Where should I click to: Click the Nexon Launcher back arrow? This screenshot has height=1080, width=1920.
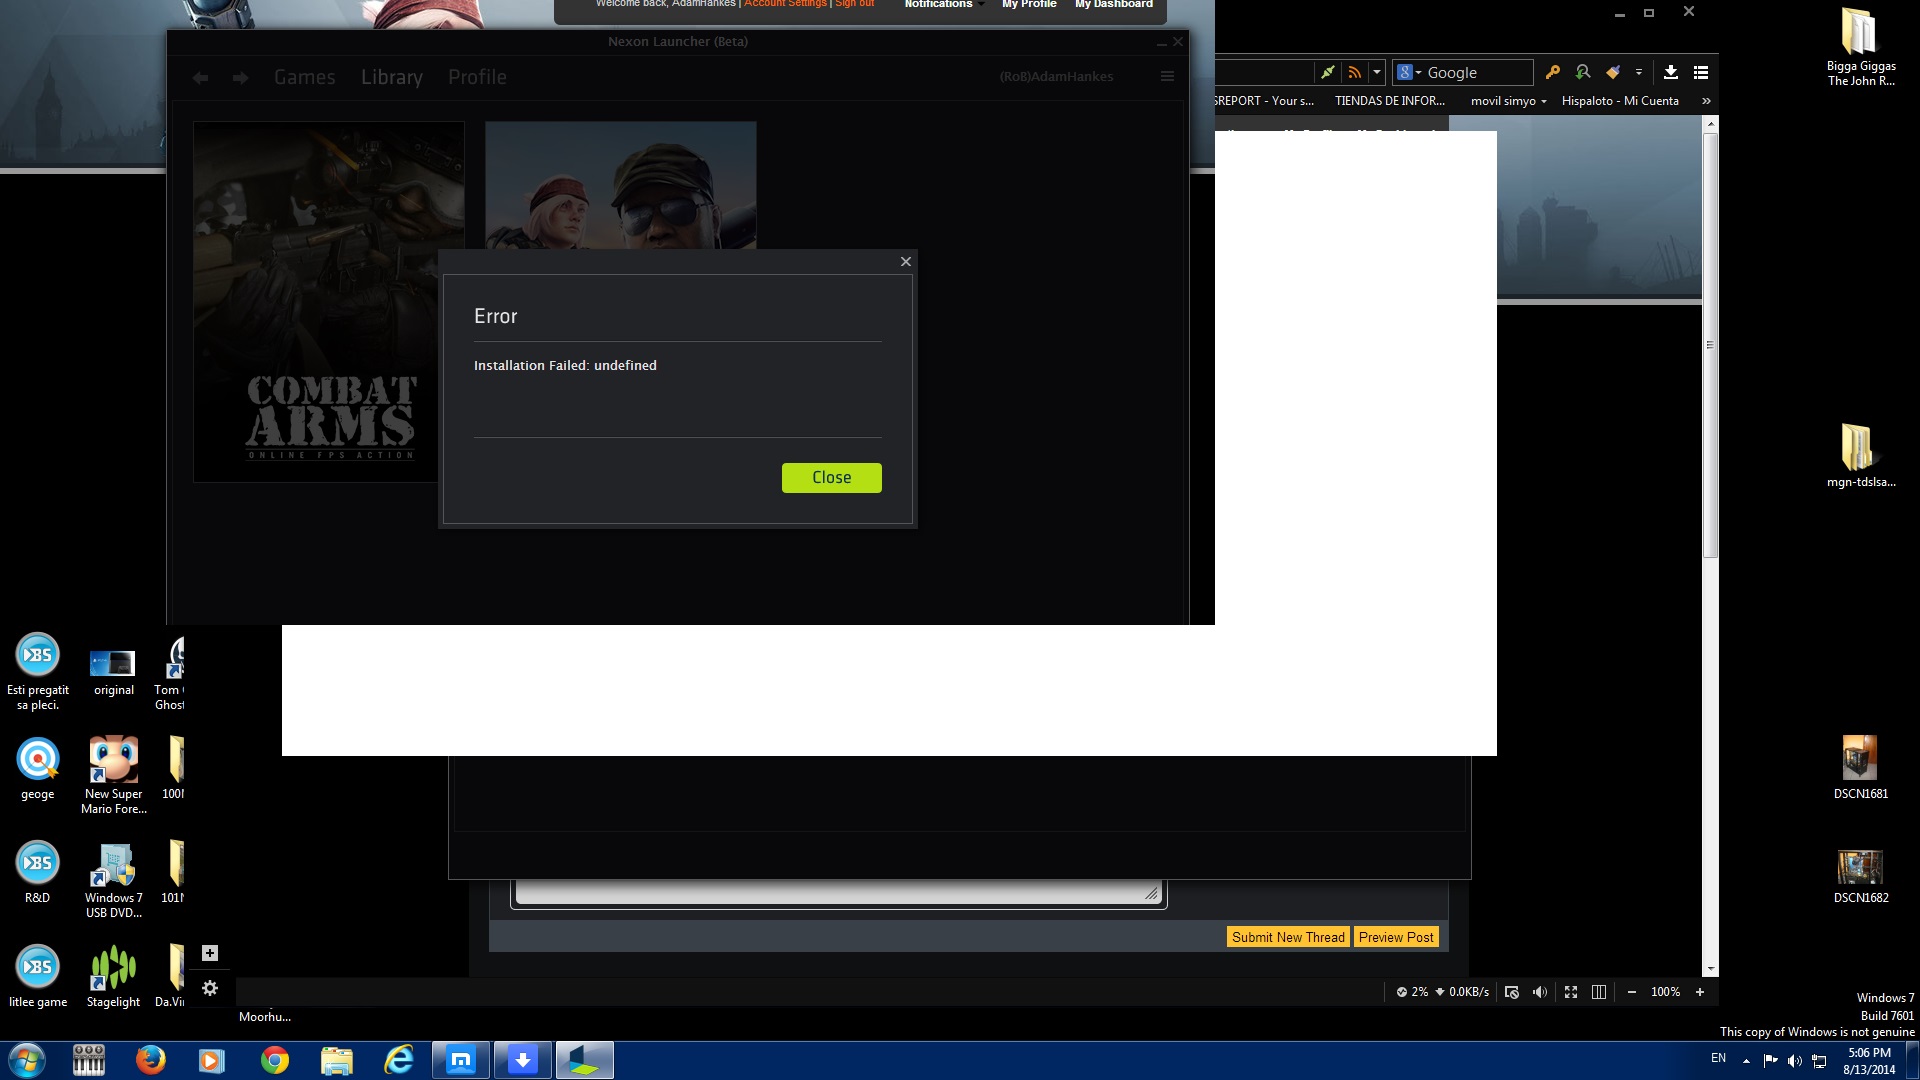pyautogui.click(x=200, y=78)
